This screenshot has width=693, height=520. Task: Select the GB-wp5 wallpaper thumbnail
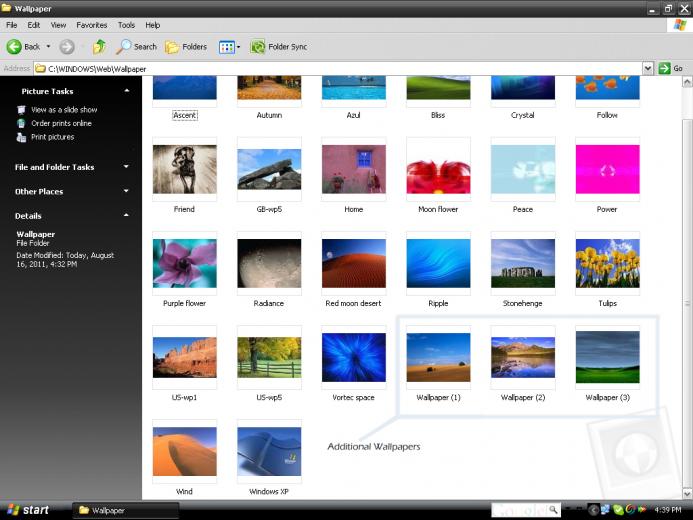coord(269,169)
